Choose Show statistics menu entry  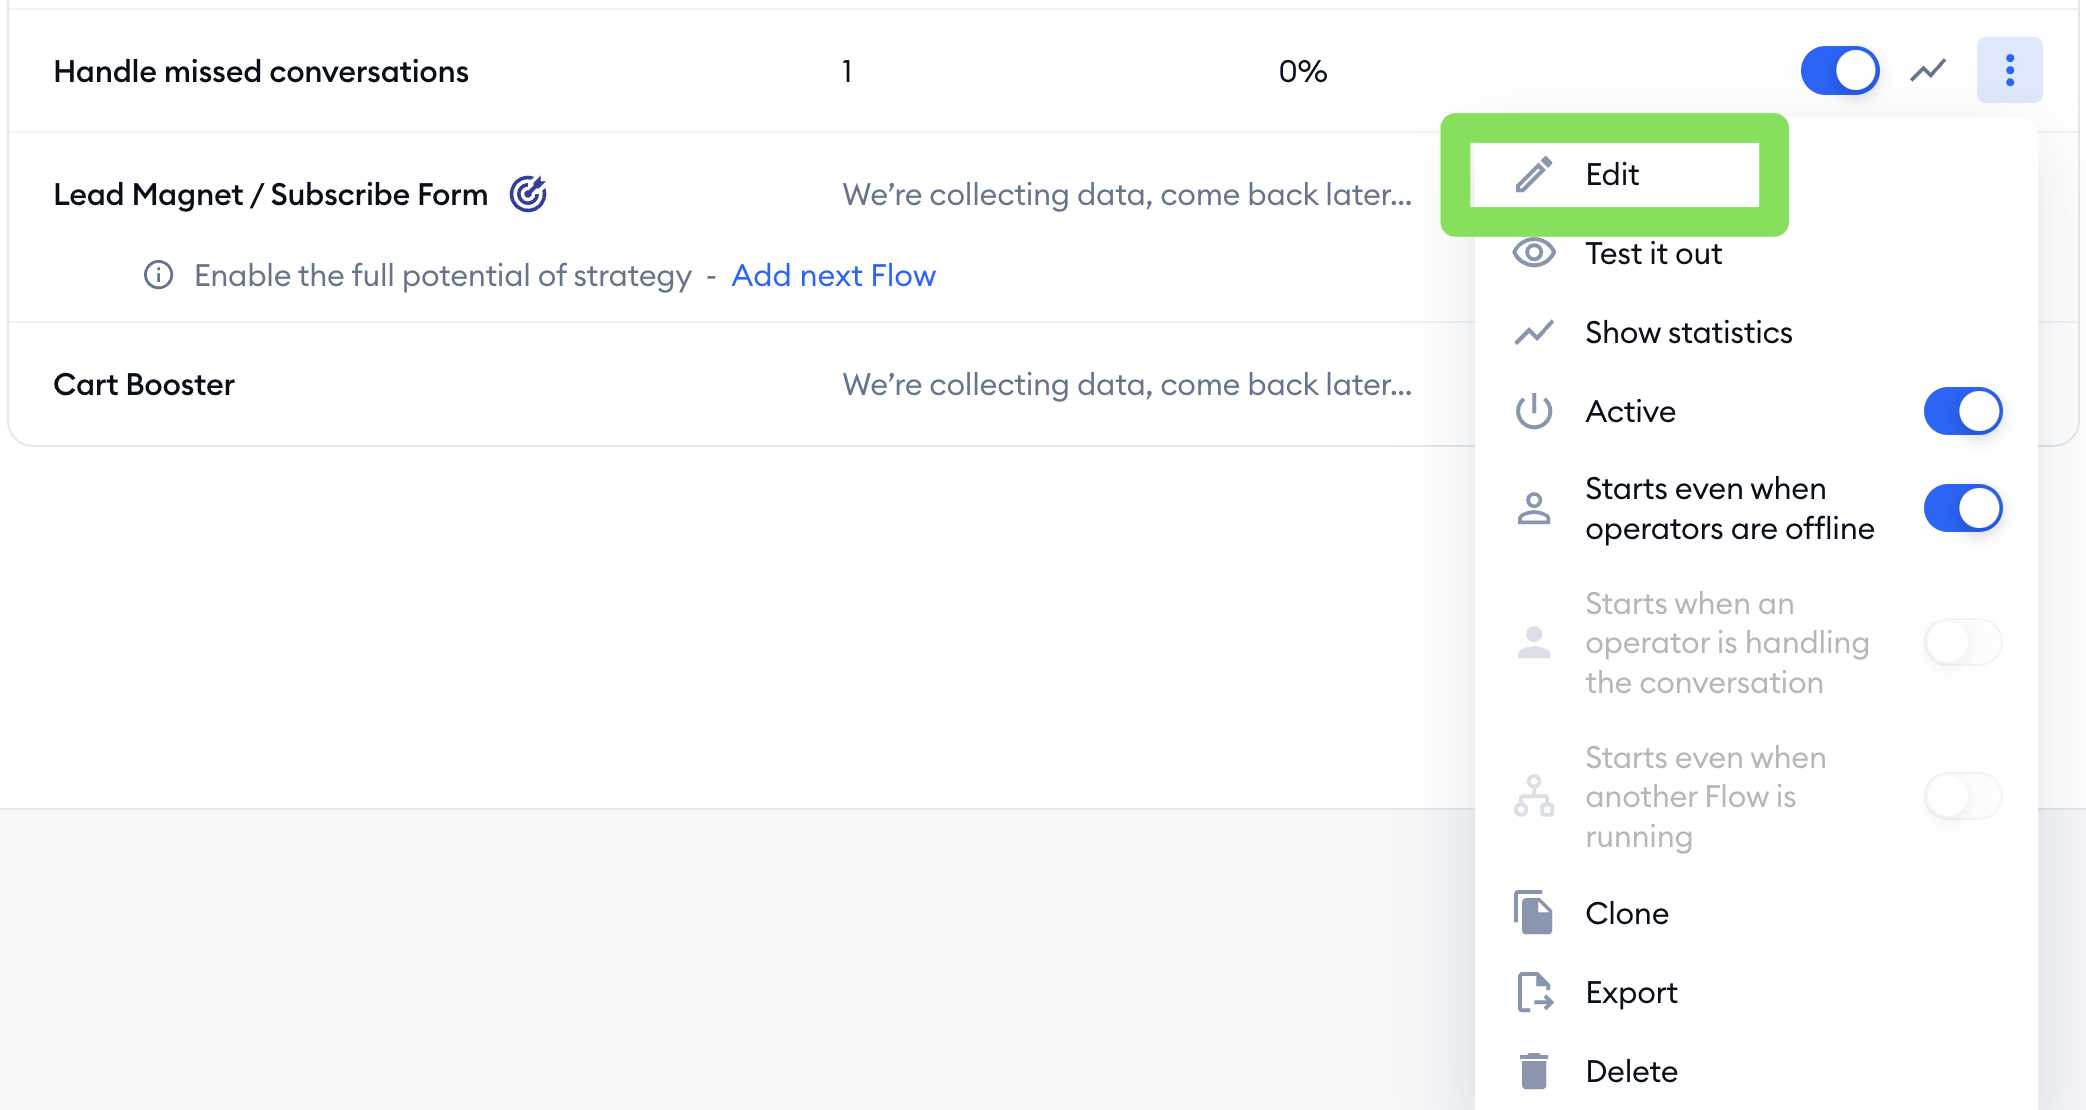click(x=1688, y=332)
